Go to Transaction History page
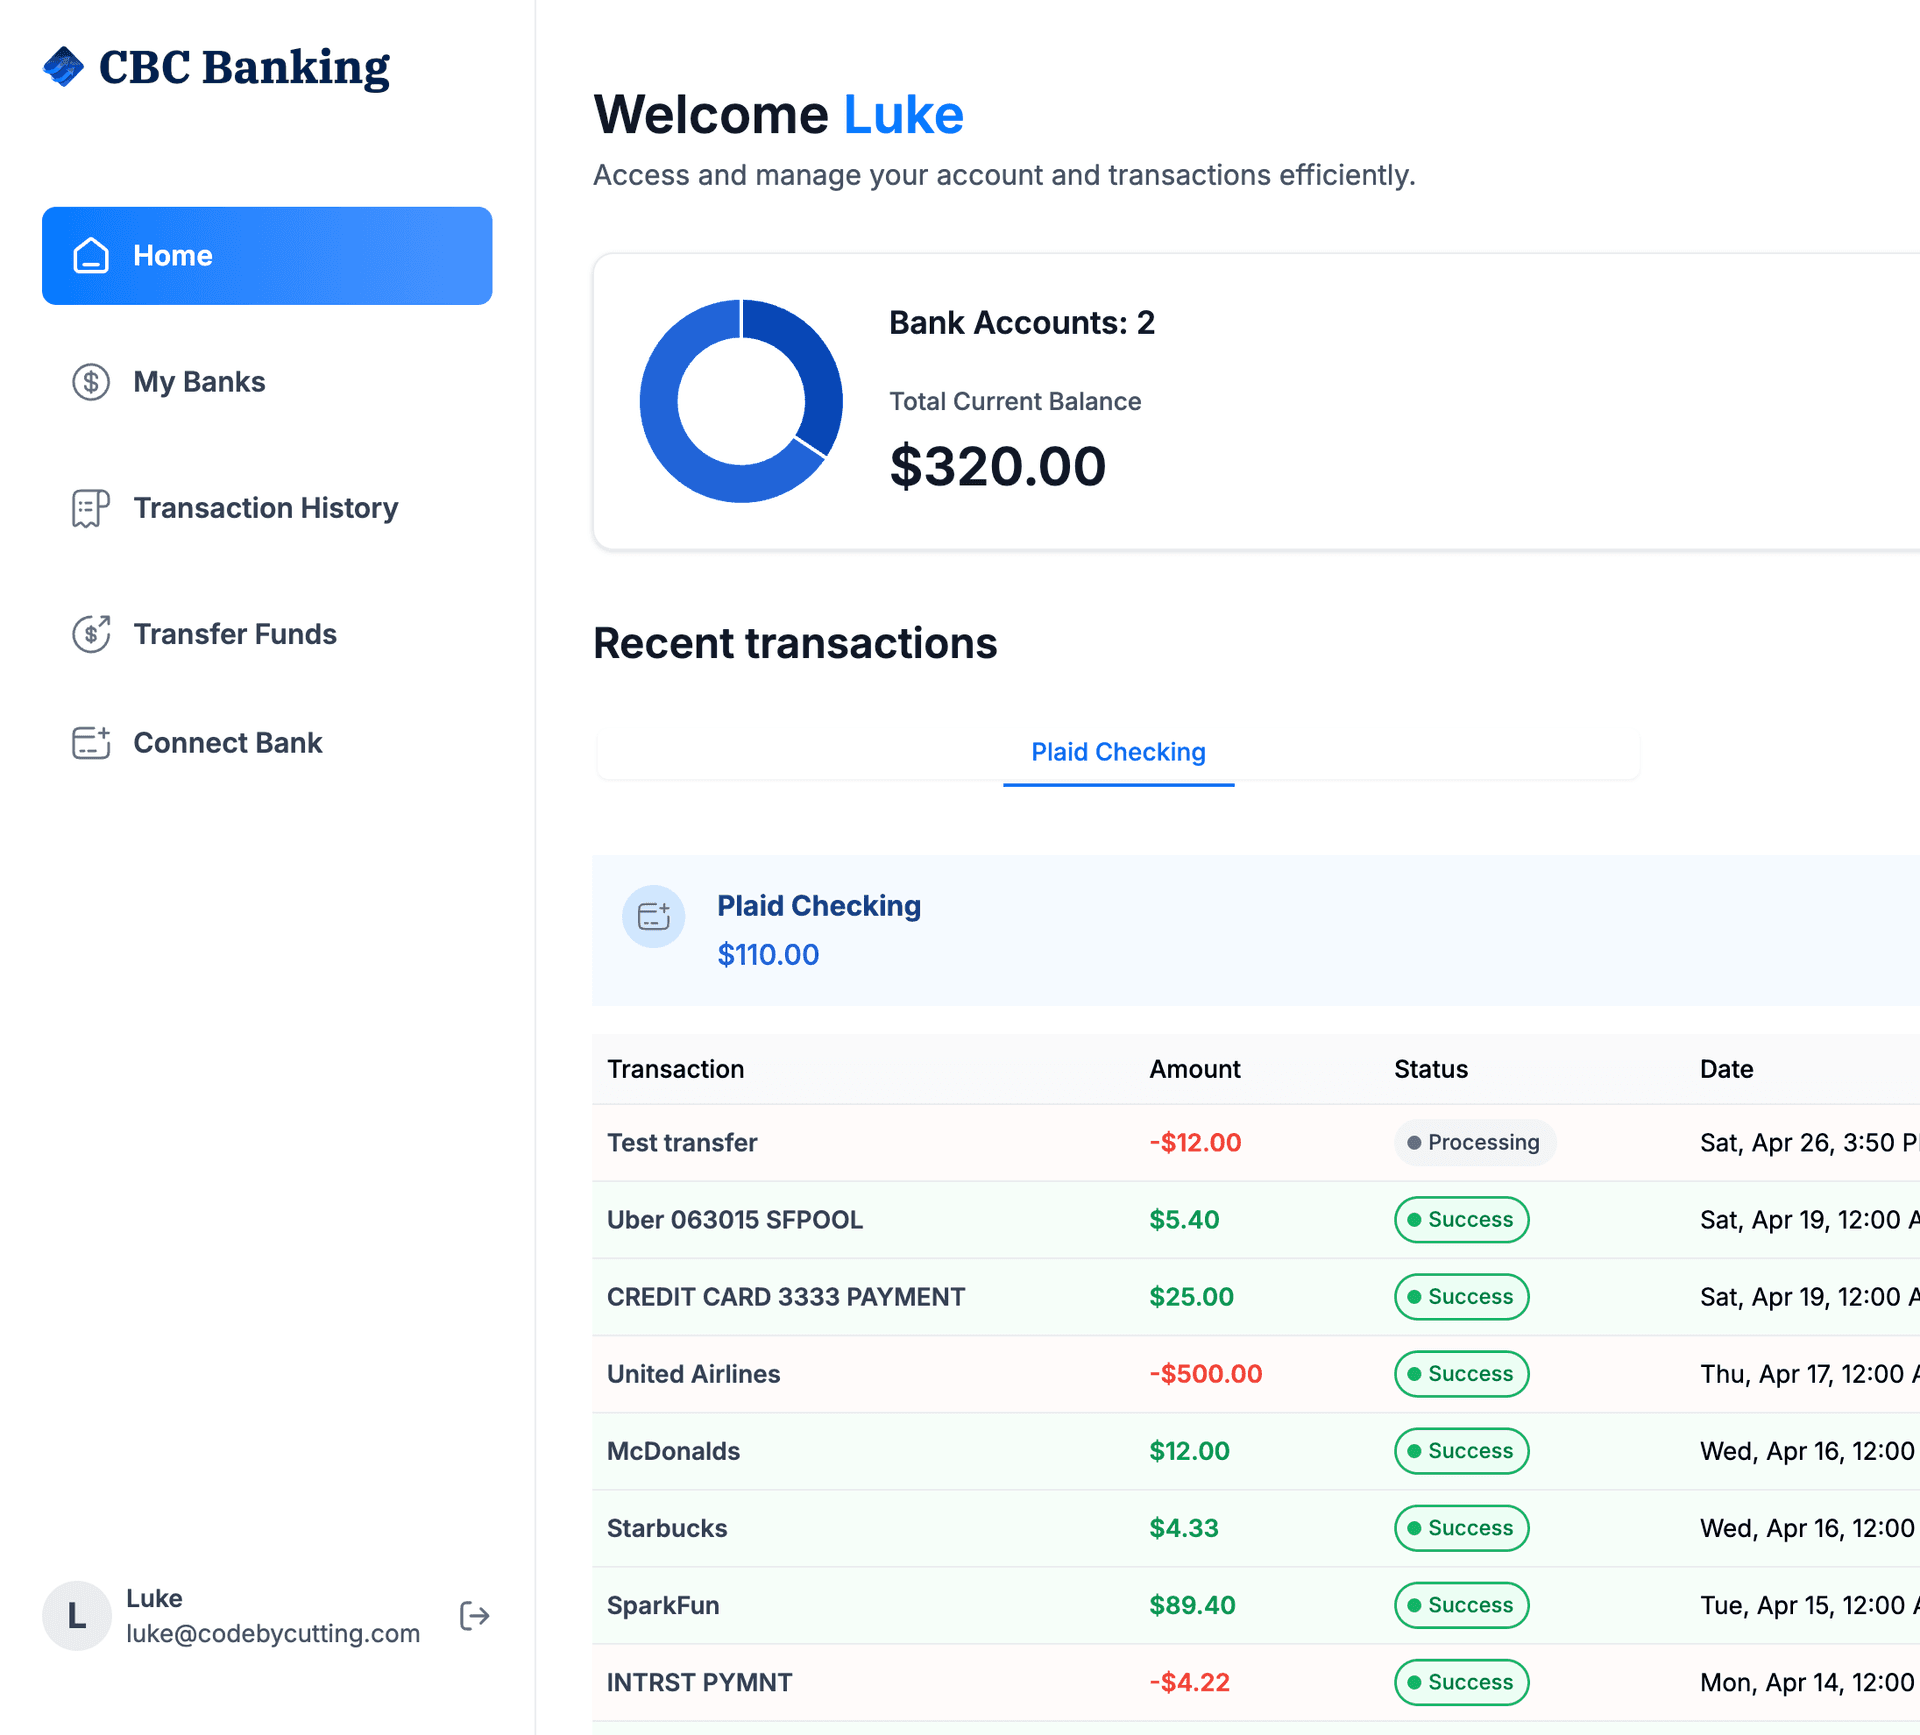The image size is (1920, 1735). [265, 508]
